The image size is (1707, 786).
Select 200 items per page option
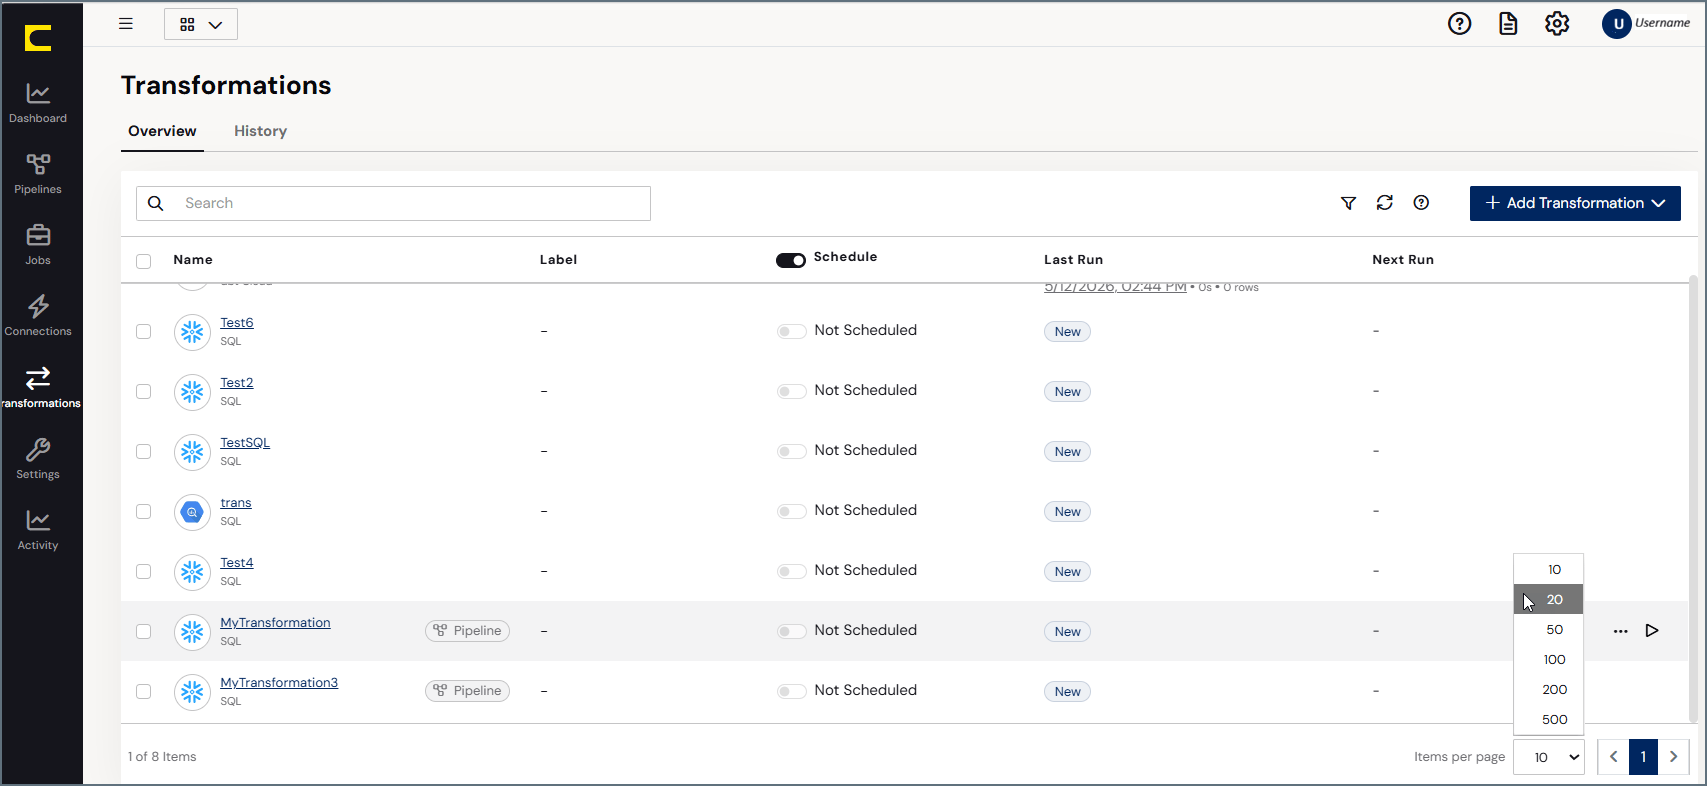tap(1548, 689)
